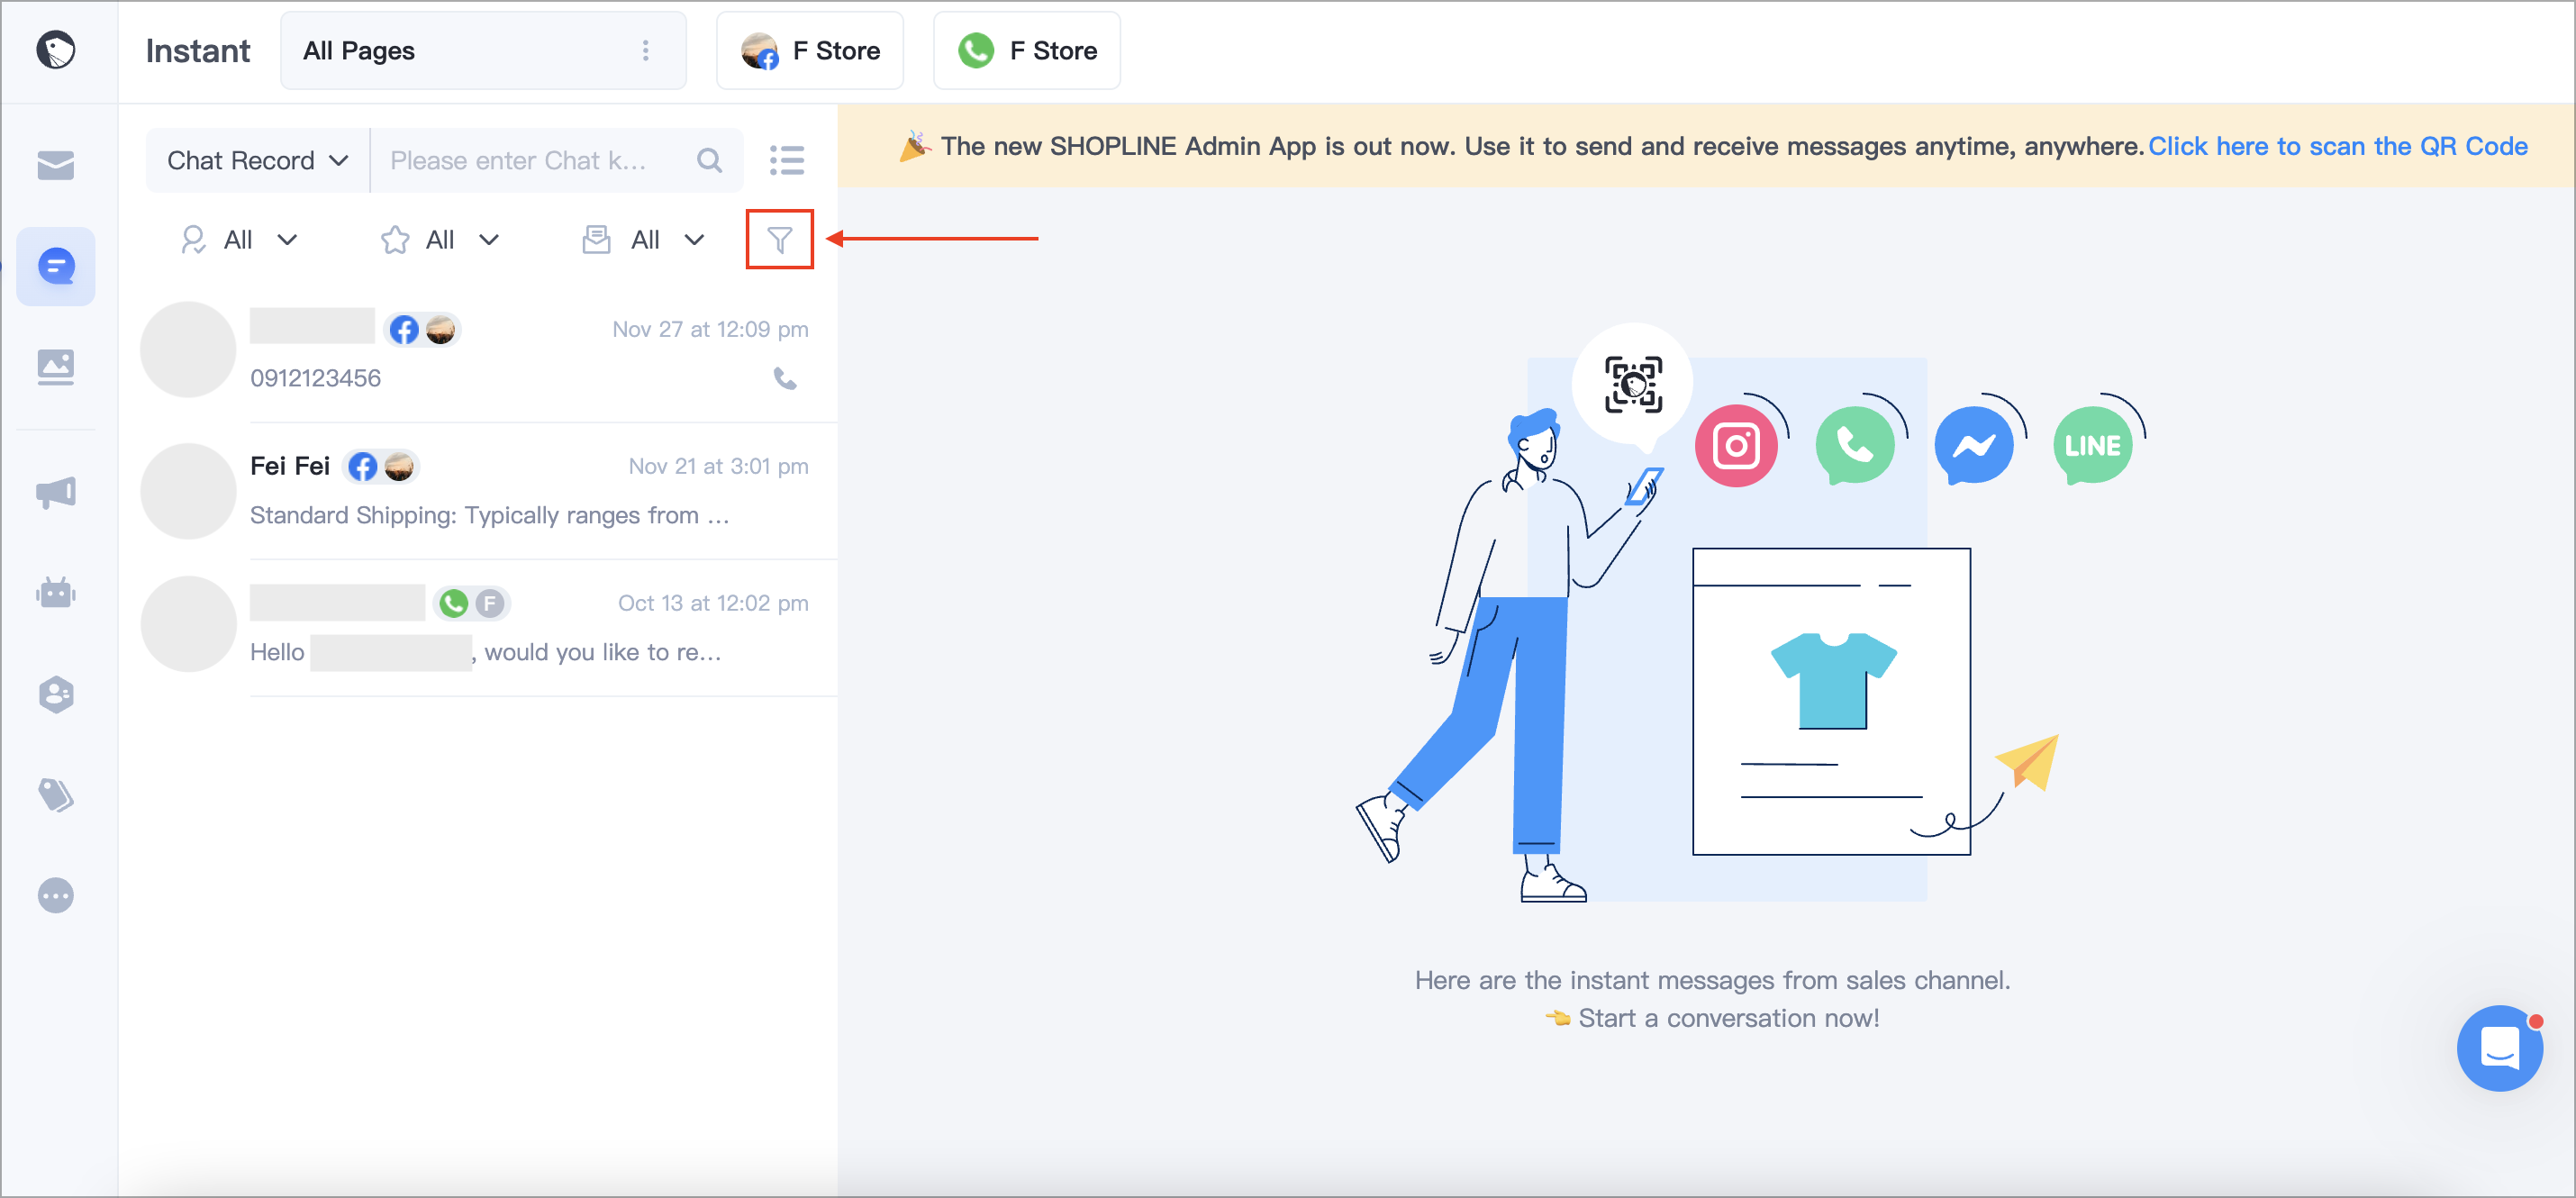This screenshot has width=2576, height=1198.
Task: Open the All Pages selector menu
Action: tap(483, 50)
